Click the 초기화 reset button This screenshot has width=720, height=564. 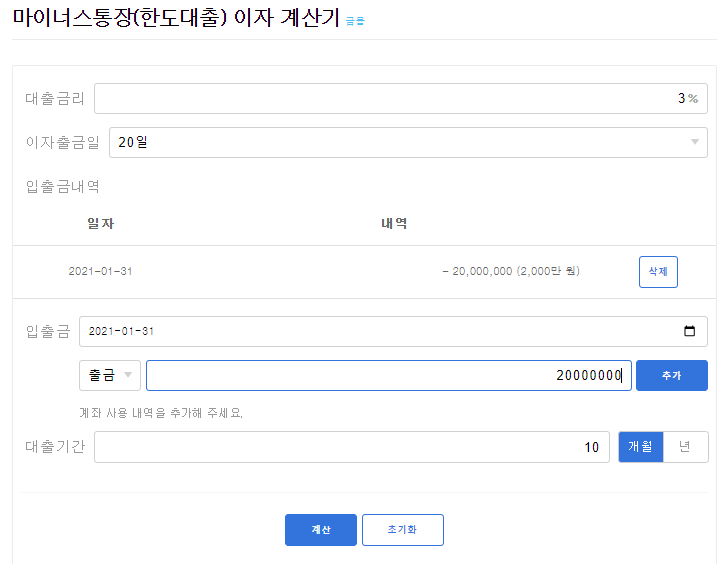(402, 530)
